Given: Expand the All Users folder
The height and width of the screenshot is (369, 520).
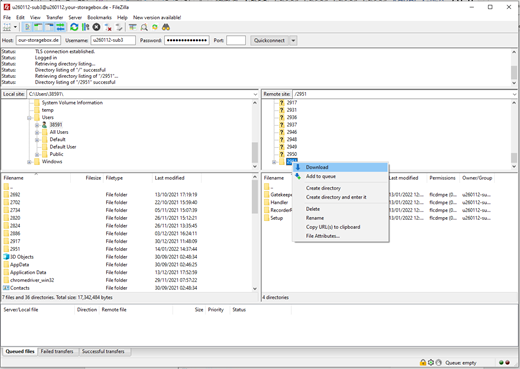Looking at the screenshot, I should (37, 132).
